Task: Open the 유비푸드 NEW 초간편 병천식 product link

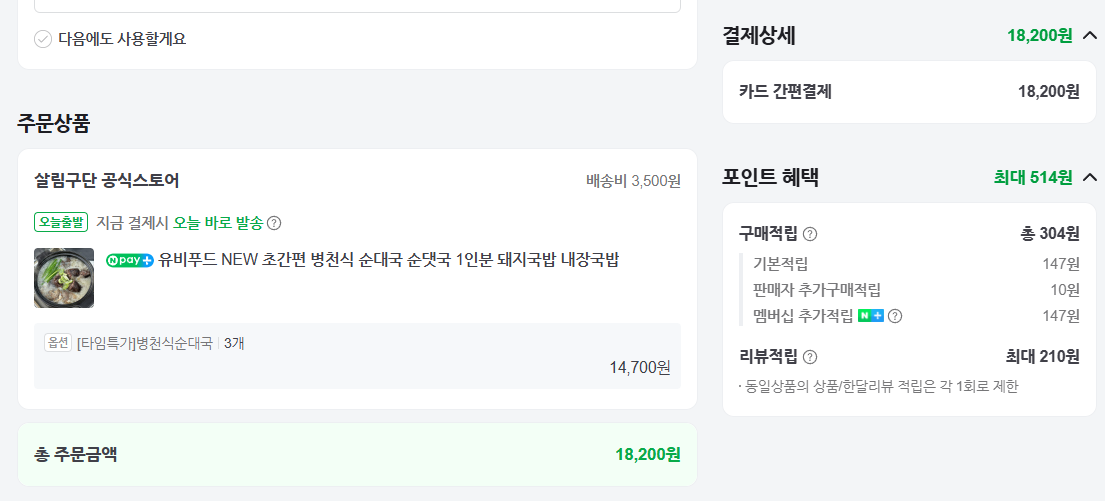Action: pyautogui.click(x=388, y=260)
